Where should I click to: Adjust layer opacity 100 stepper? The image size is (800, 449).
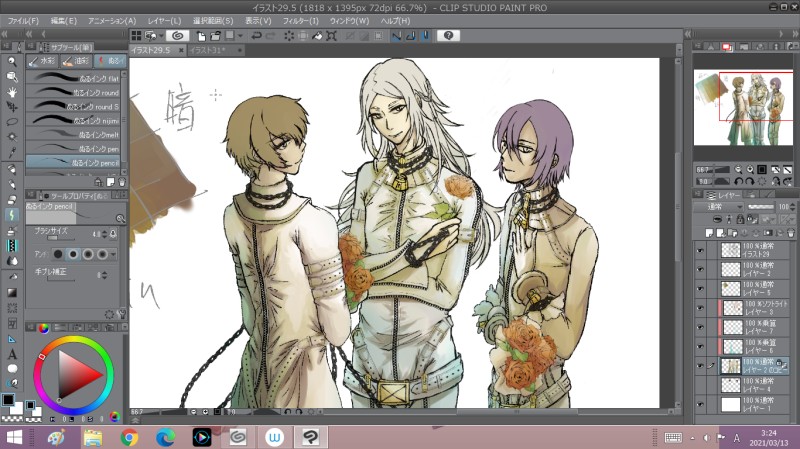[792, 207]
